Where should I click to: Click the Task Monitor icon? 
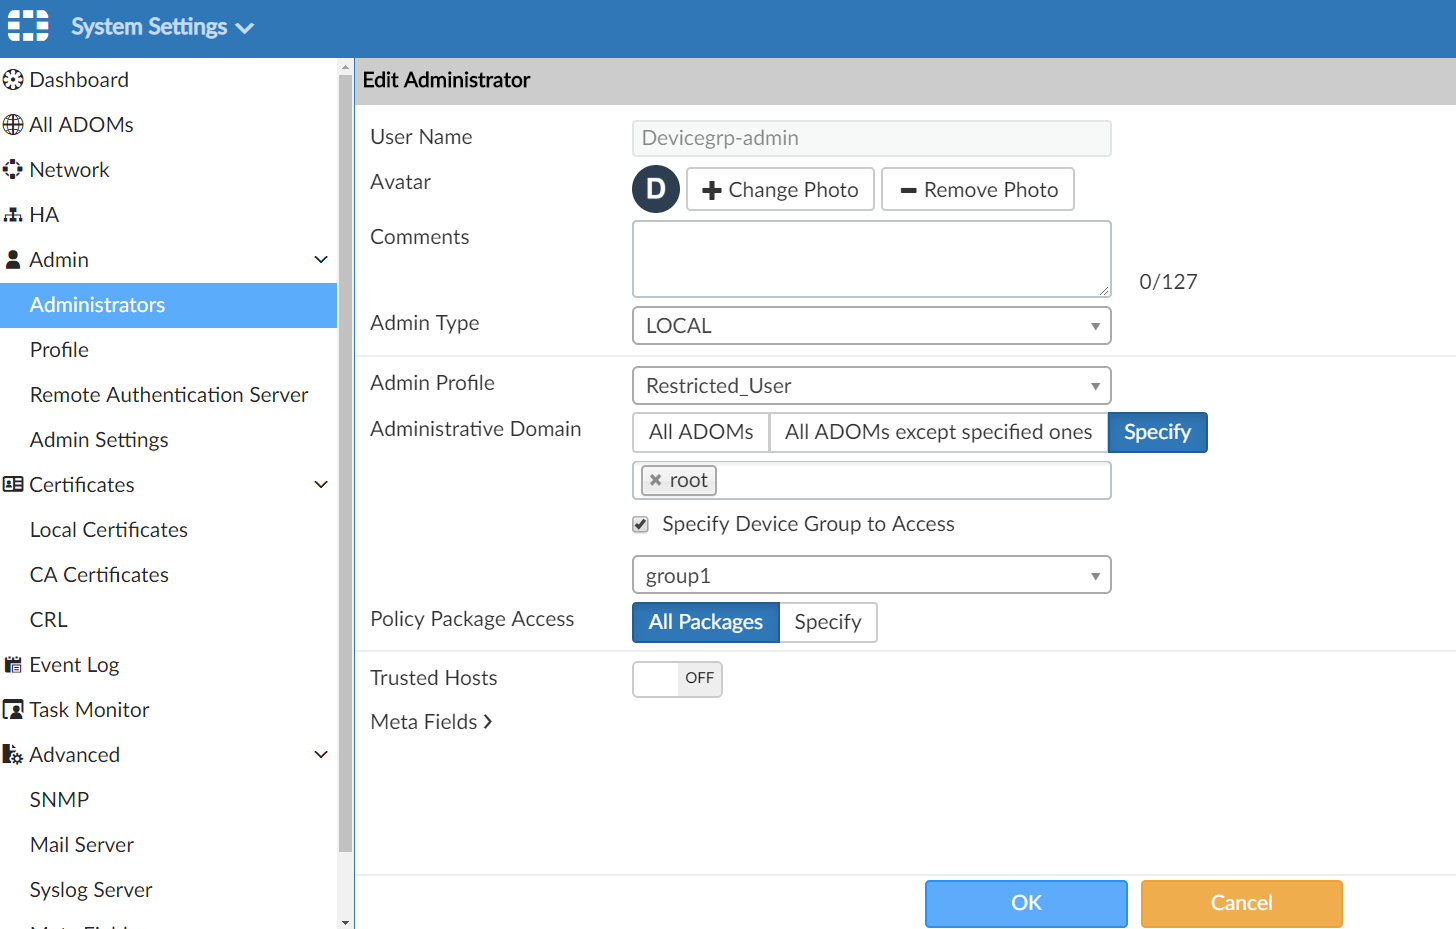click(13, 710)
